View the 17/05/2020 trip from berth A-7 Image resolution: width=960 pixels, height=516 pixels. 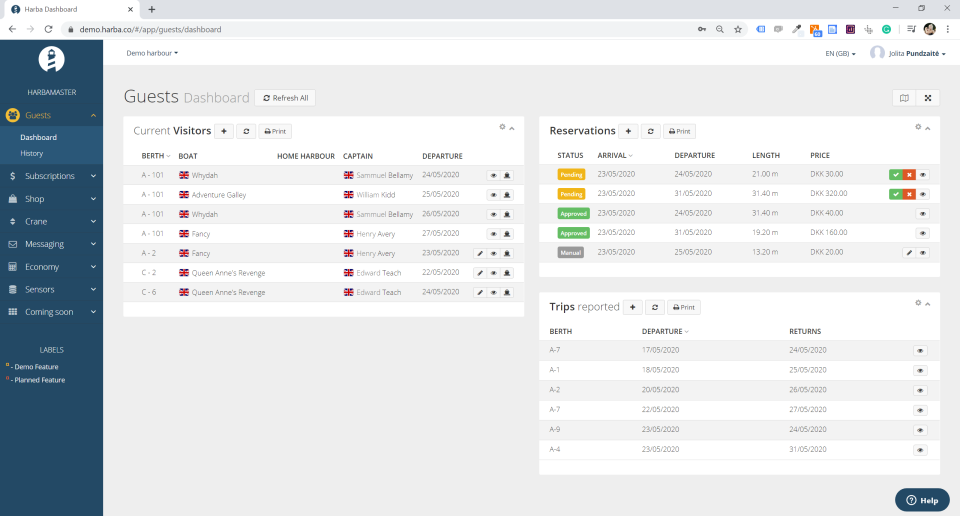[920, 351]
